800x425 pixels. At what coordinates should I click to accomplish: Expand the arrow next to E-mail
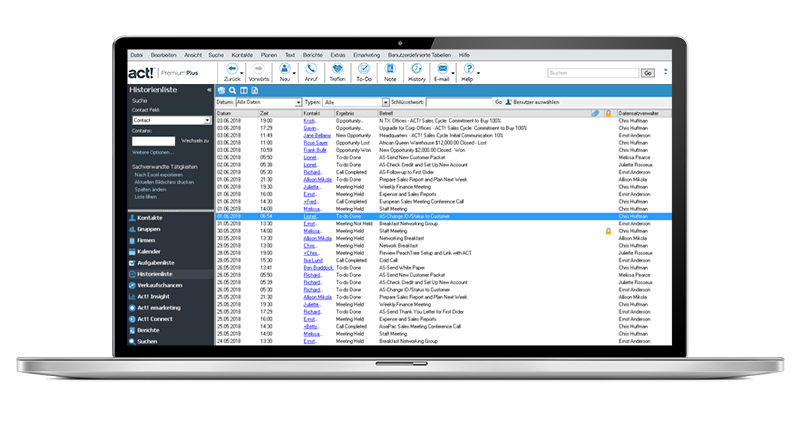[453, 73]
